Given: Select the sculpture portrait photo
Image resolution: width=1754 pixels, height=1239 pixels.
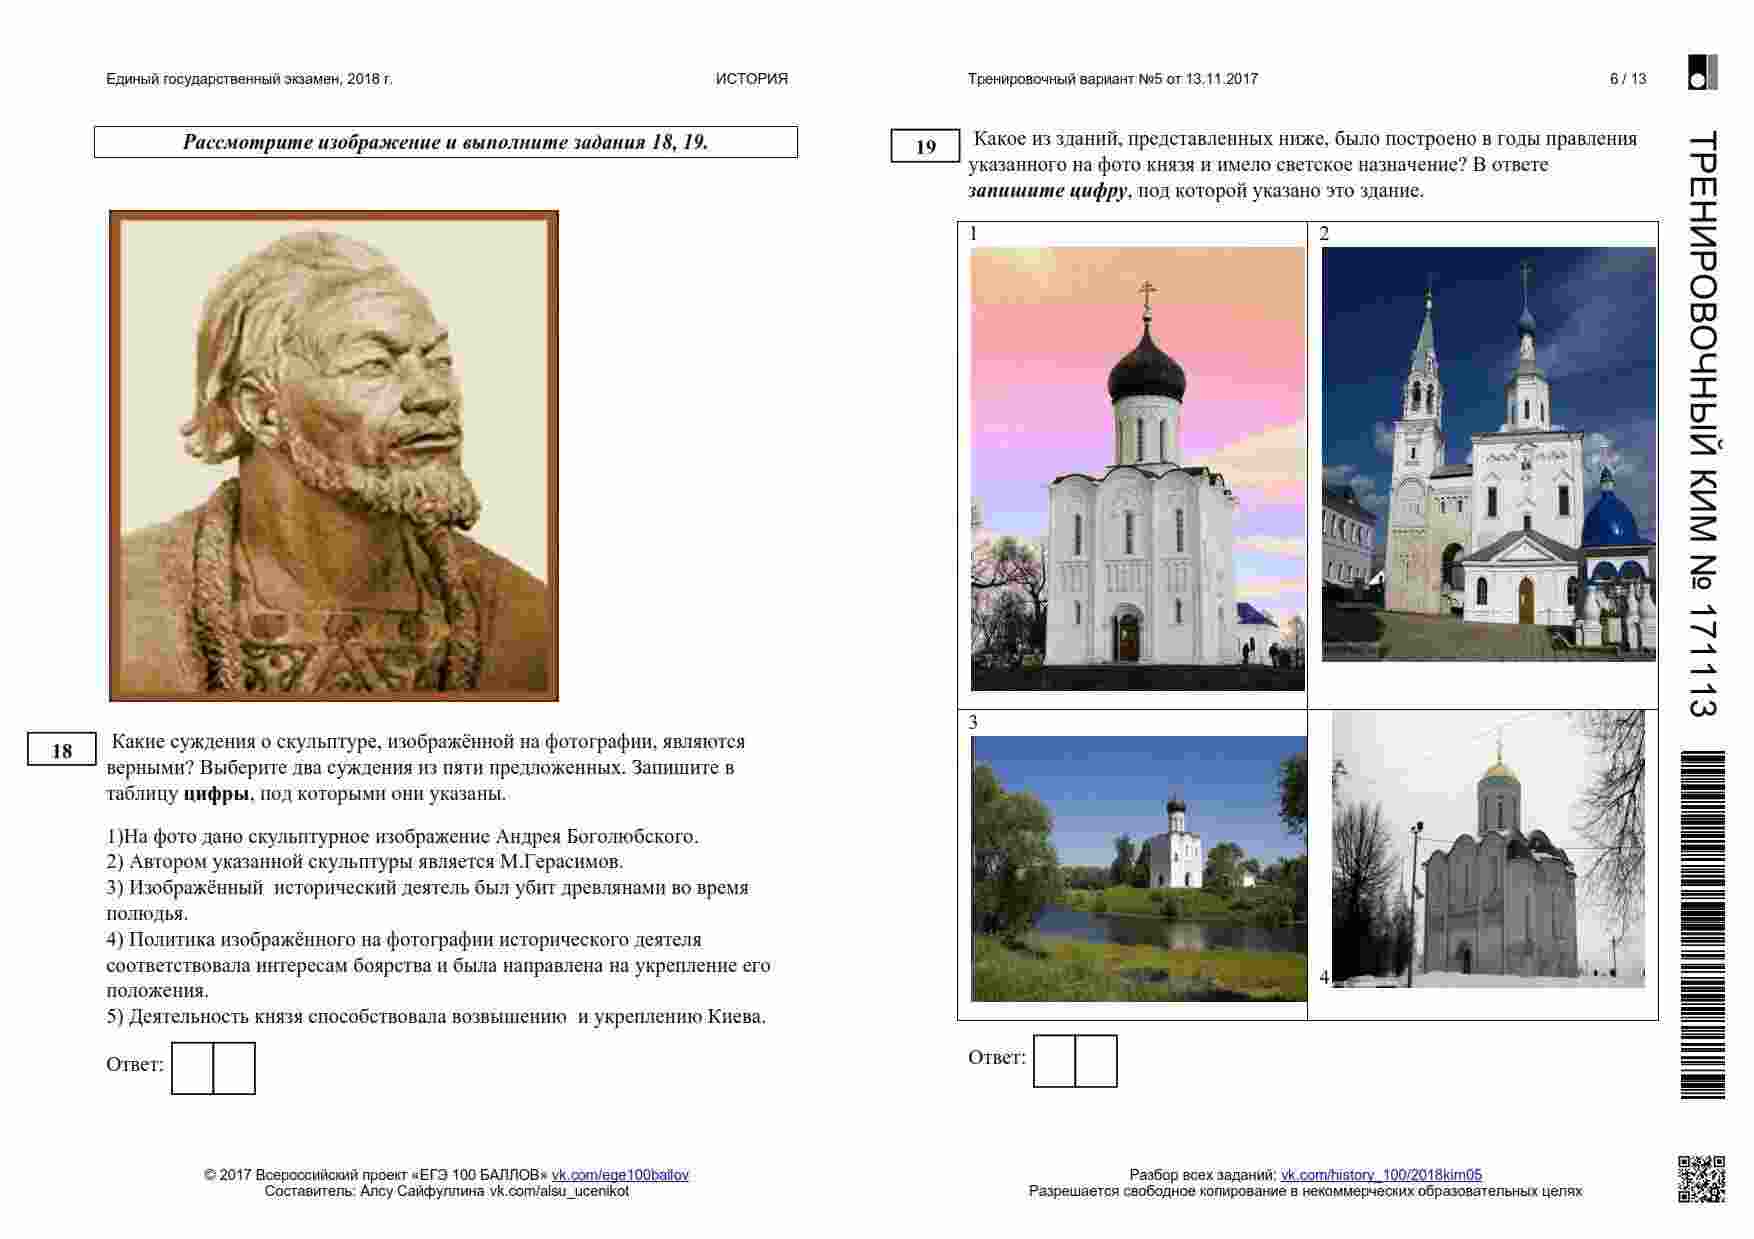Looking at the screenshot, I should tap(334, 456).
